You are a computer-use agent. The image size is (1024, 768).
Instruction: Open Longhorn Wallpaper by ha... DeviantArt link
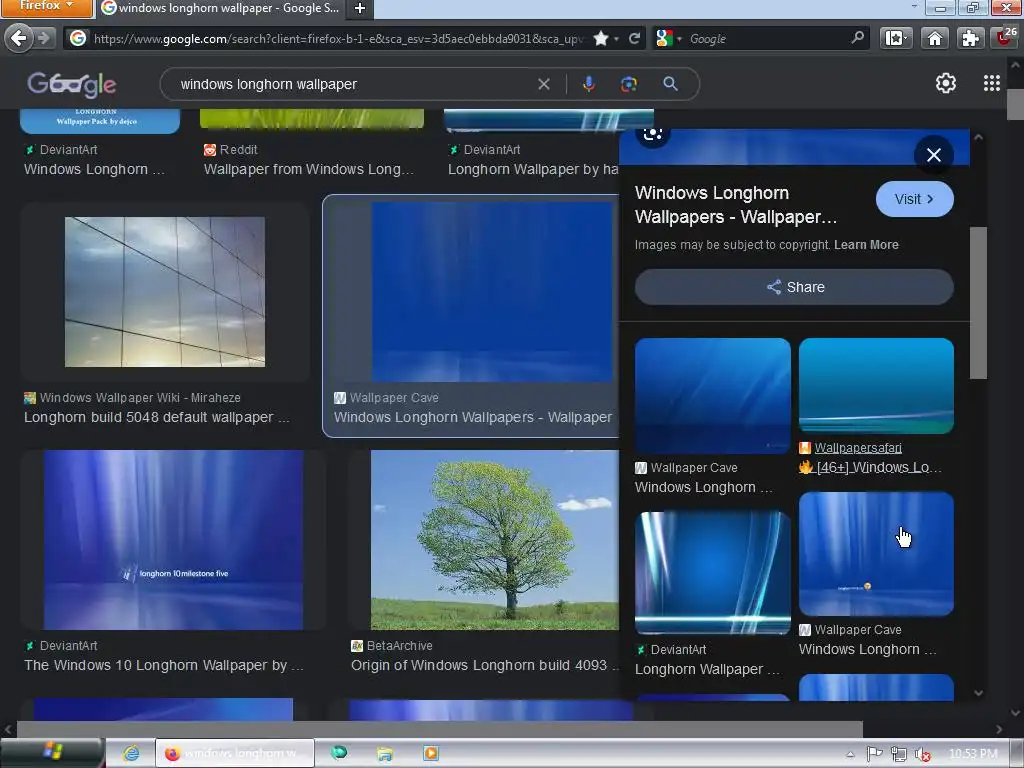coord(533,169)
